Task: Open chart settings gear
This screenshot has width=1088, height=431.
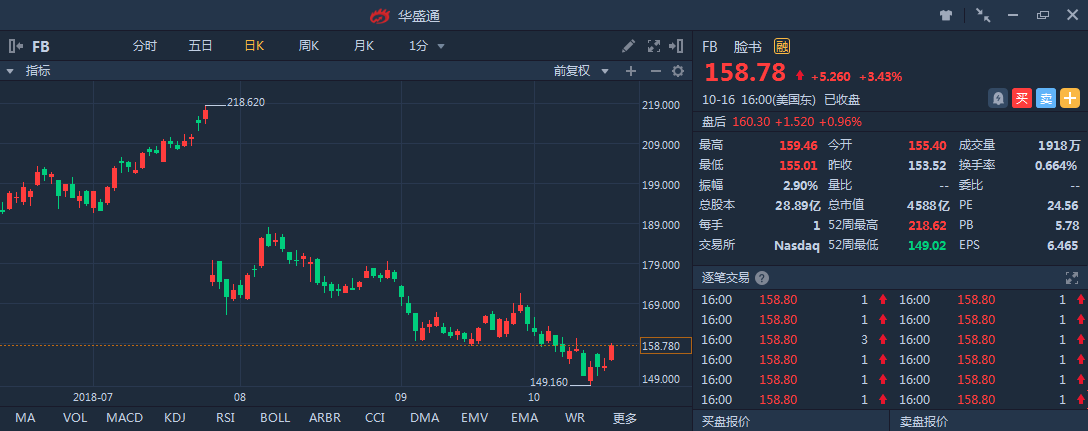Action: [x=678, y=71]
